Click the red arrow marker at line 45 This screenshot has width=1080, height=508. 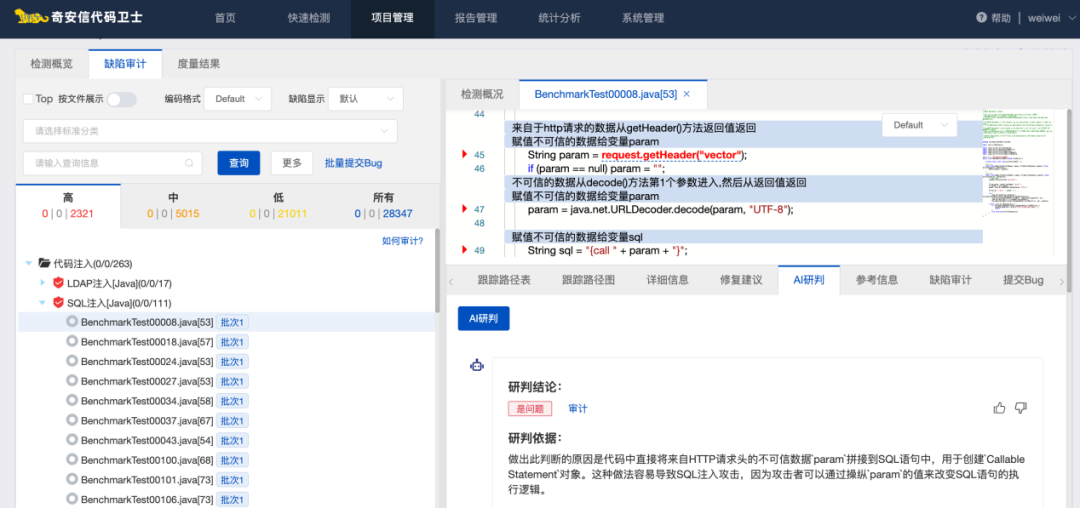click(464, 155)
